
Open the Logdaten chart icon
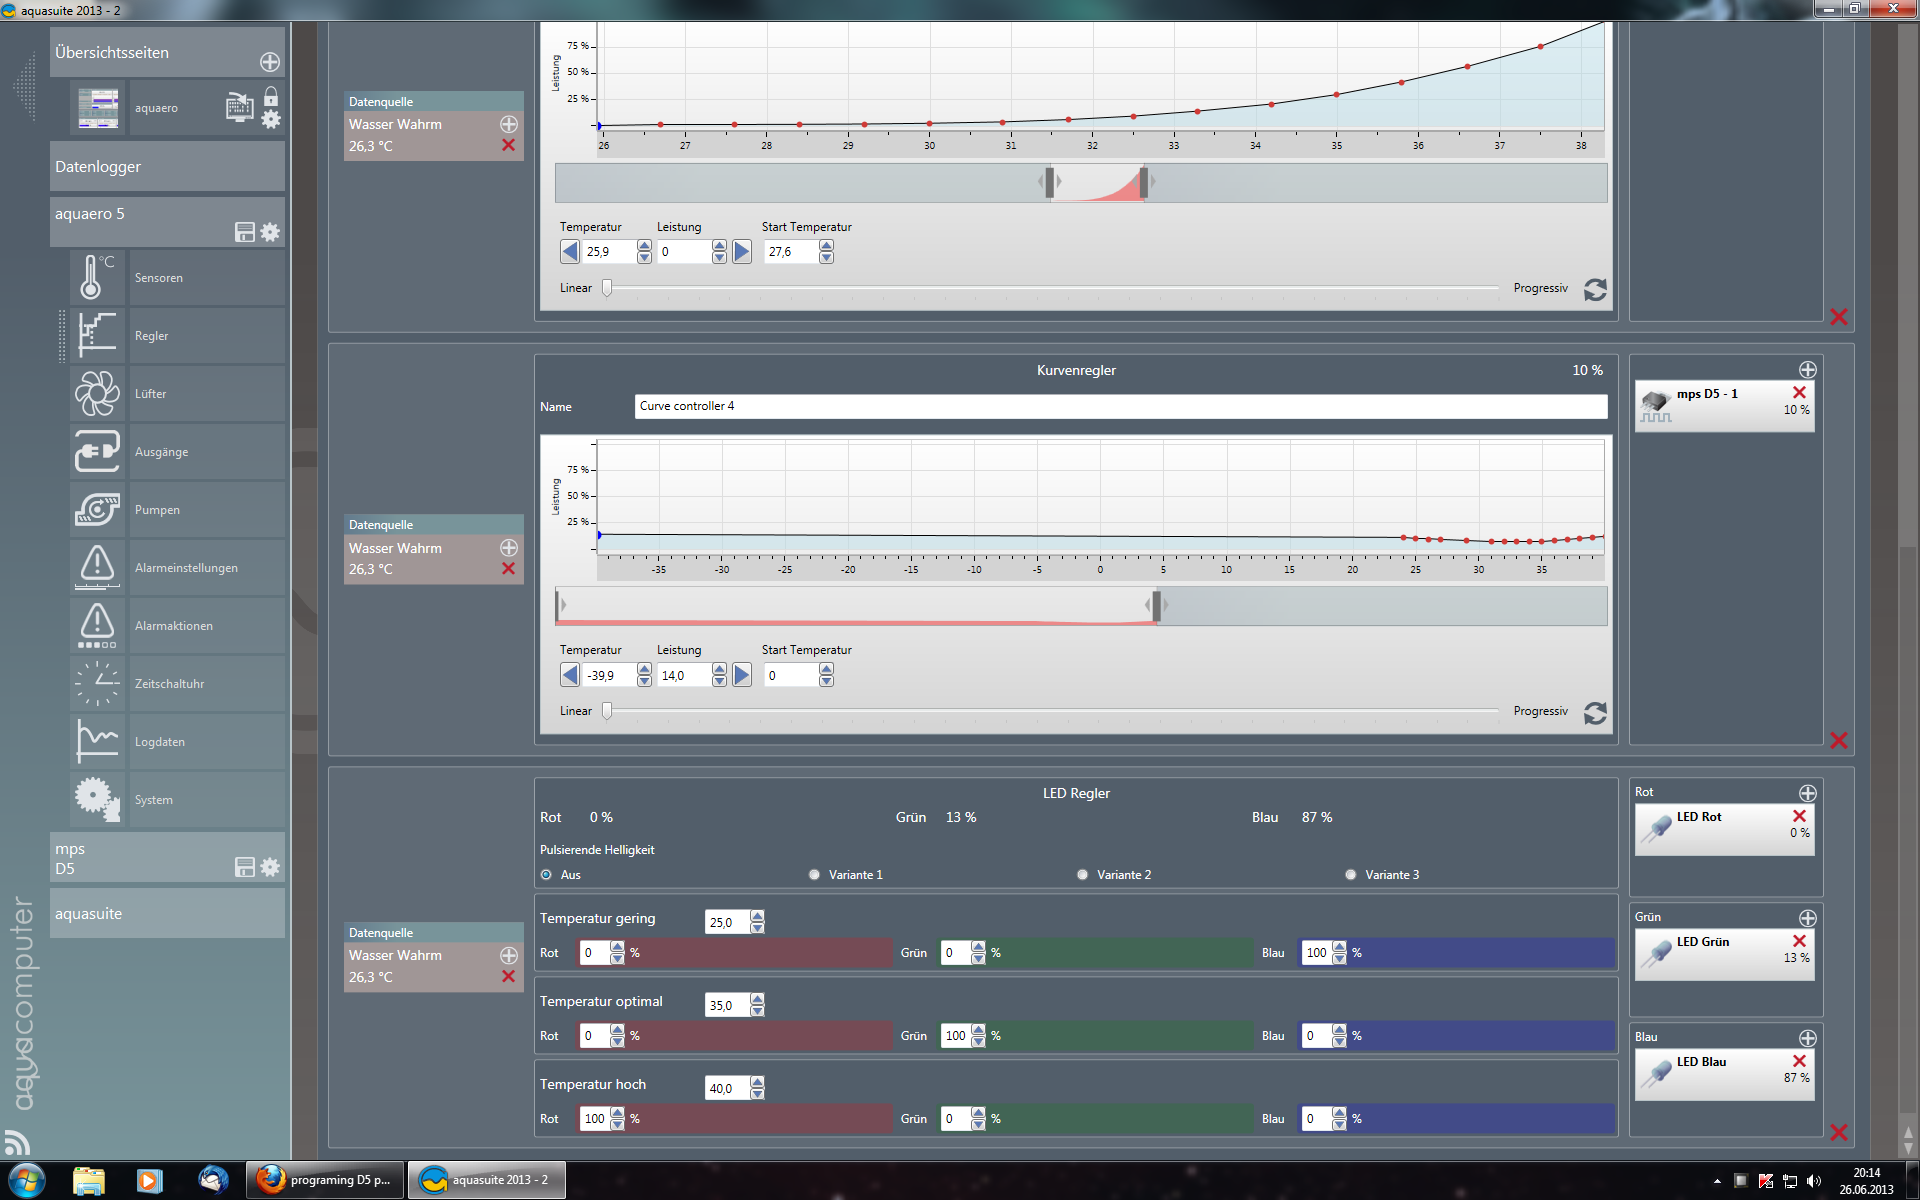(x=96, y=741)
